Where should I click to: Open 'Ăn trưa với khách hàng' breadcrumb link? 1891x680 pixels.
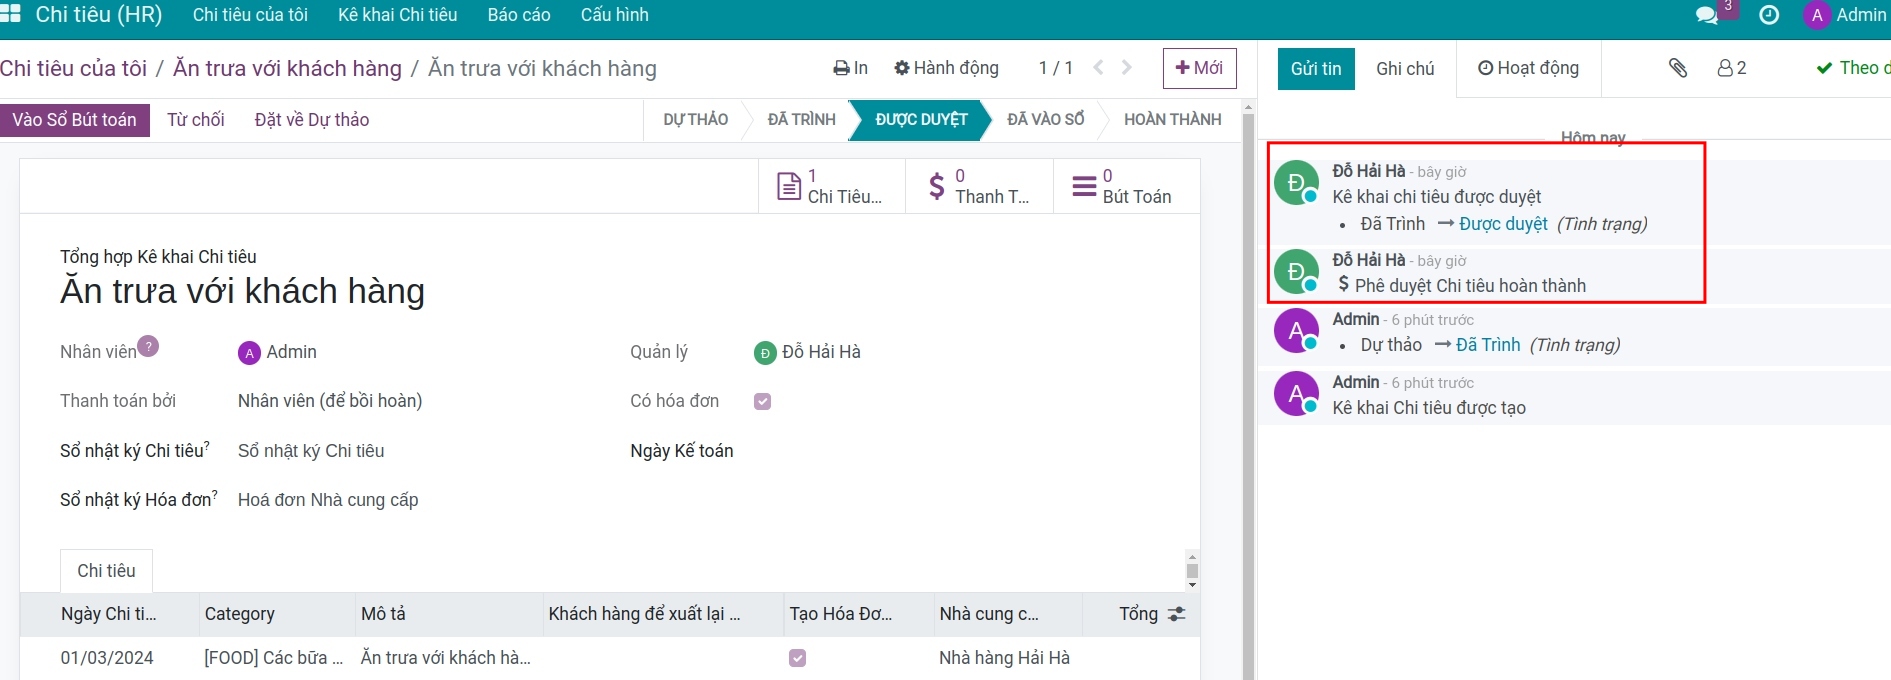(287, 68)
